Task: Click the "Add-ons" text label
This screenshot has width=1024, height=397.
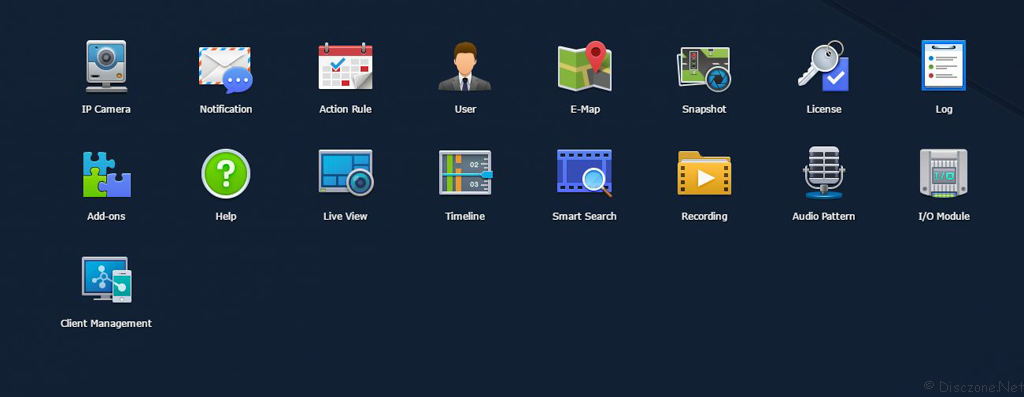Action: (x=106, y=217)
